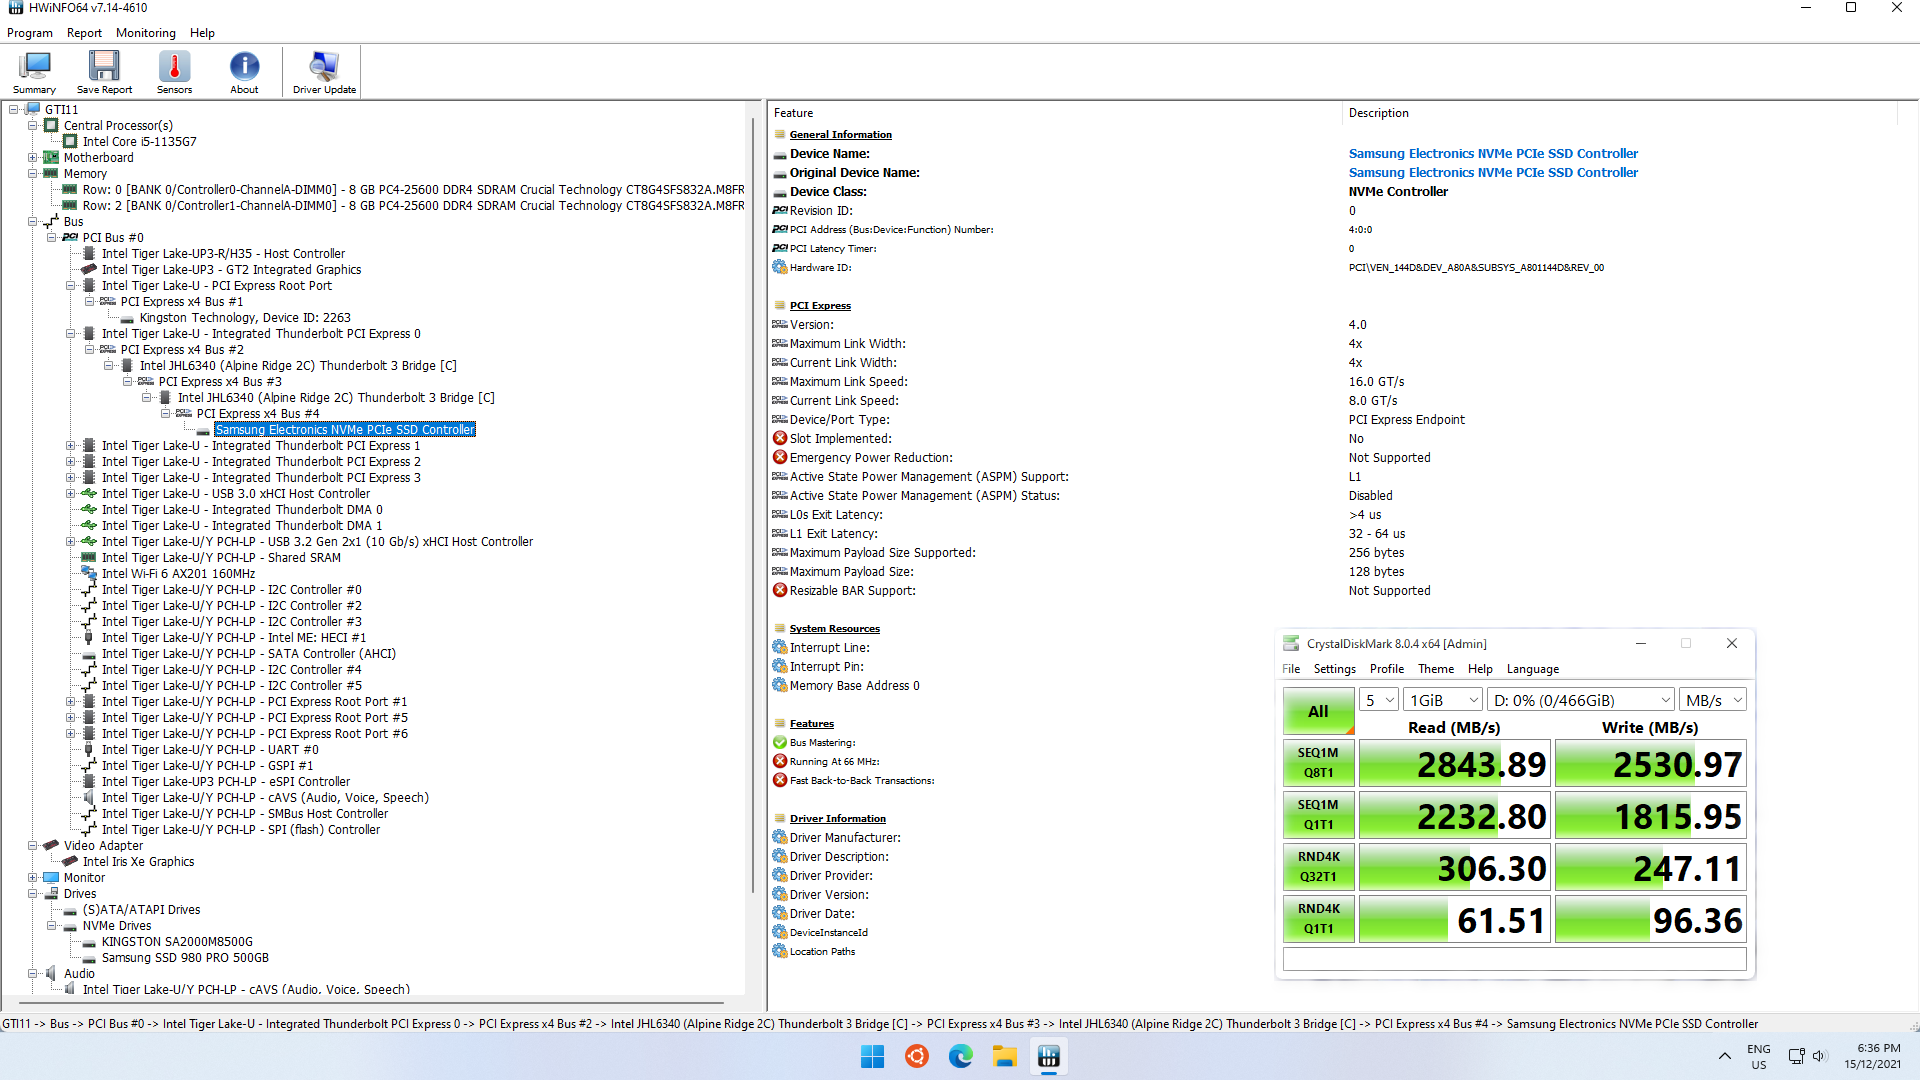
Task: Run the SEQ1M Q1T1 test
Action: pyautogui.click(x=1318, y=815)
